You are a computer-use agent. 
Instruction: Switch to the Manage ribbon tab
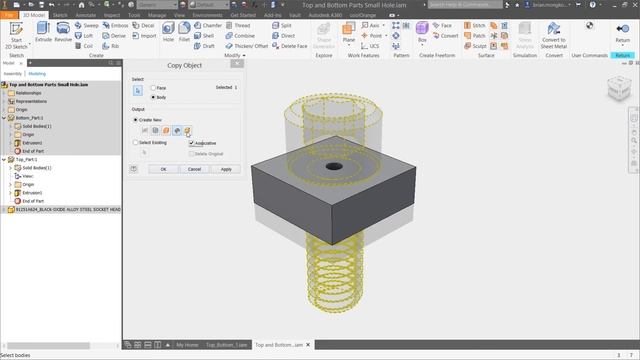tap(157, 15)
